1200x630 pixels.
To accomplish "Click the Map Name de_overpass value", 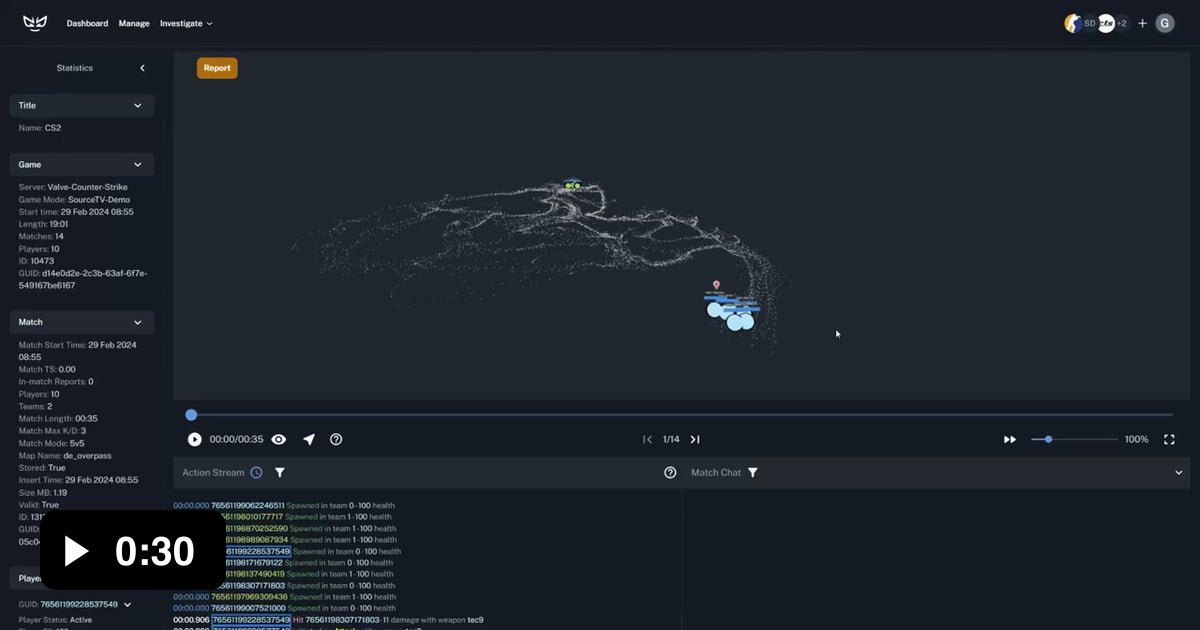I will point(88,455).
